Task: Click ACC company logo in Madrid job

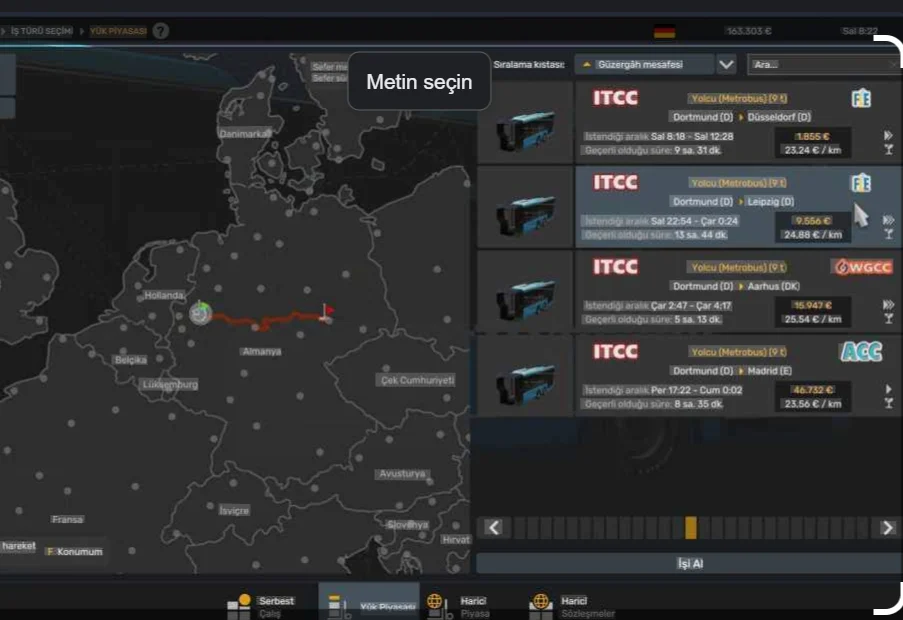Action: 861,351
